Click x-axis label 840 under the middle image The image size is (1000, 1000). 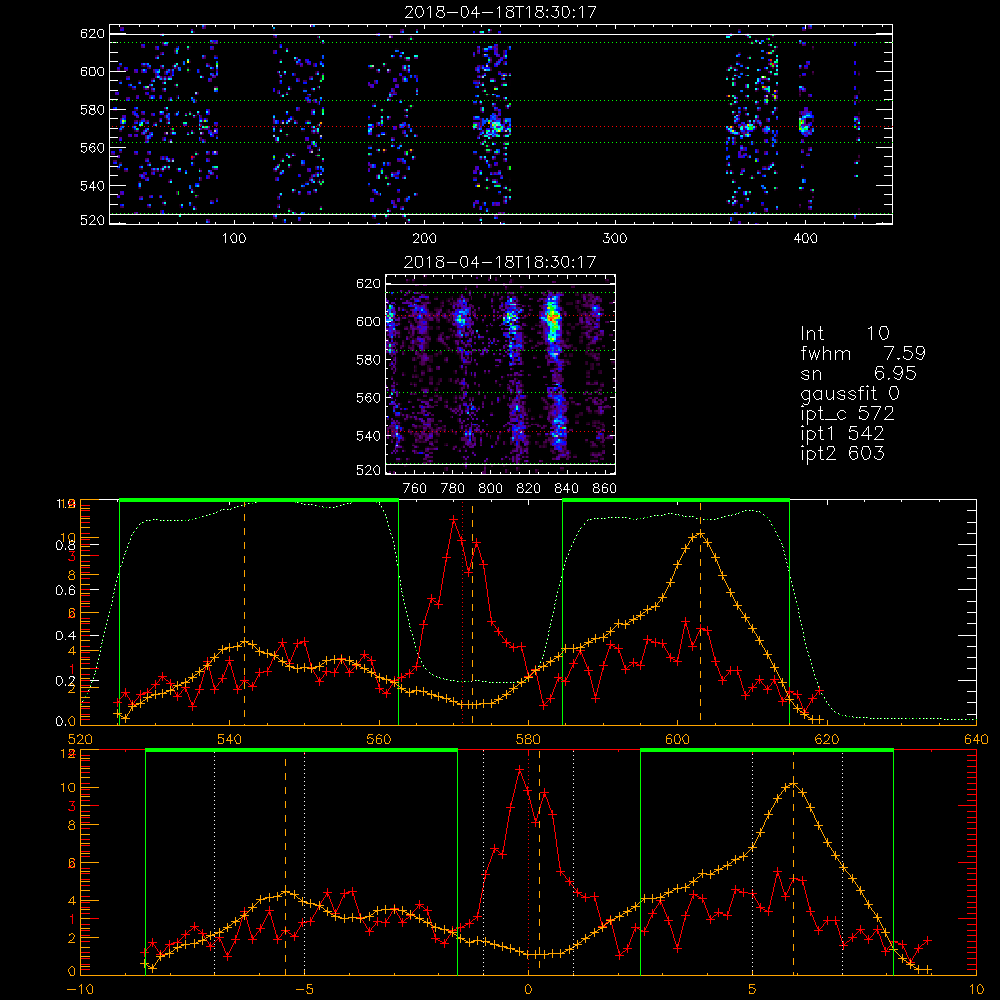pyautogui.click(x=566, y=489)
